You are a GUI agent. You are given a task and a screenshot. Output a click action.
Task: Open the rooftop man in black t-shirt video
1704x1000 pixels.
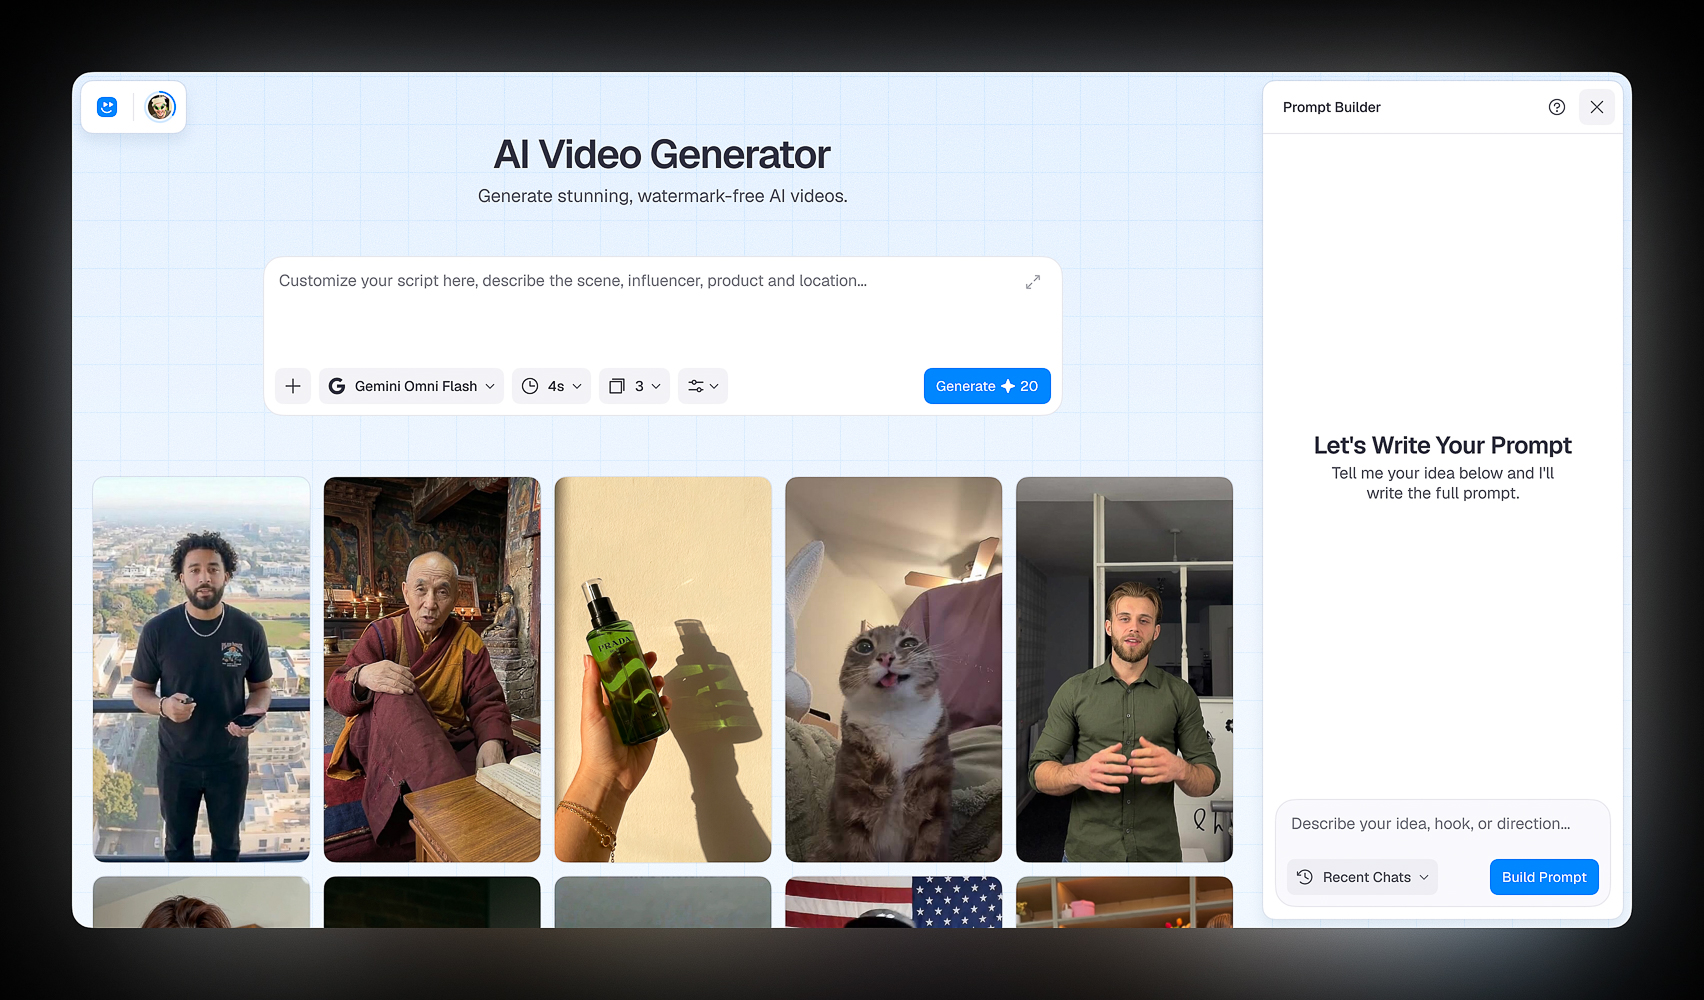[x=202, y=669]
